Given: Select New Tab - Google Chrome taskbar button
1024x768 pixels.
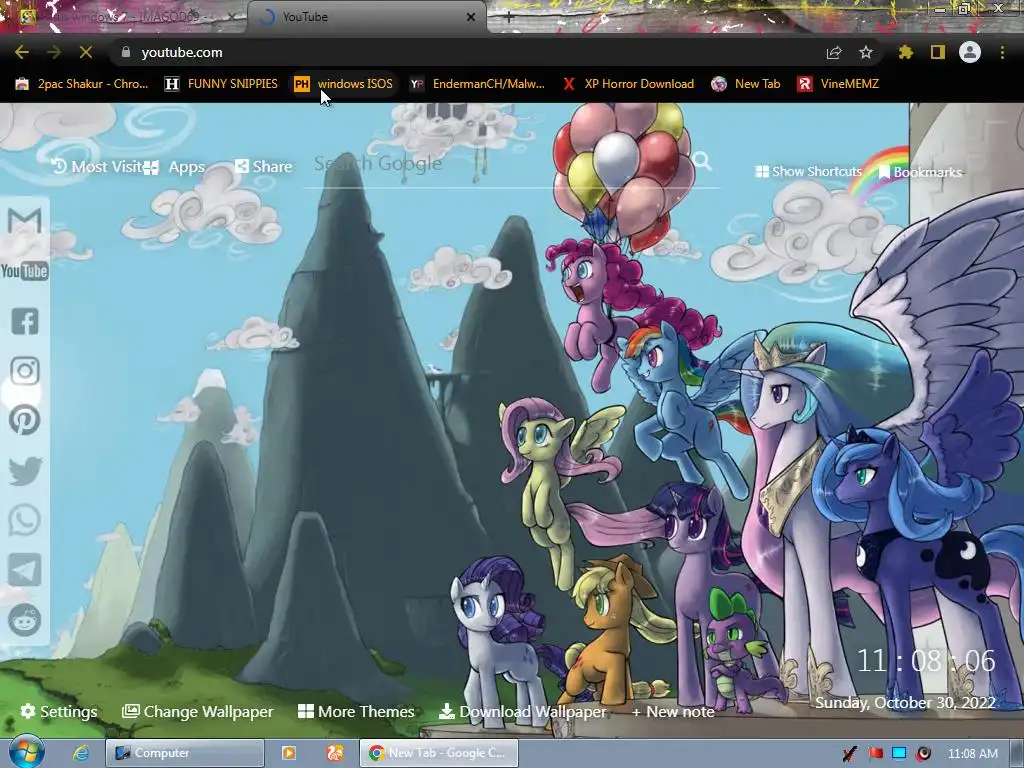Looking at the screenshot, I should (439, 753).
